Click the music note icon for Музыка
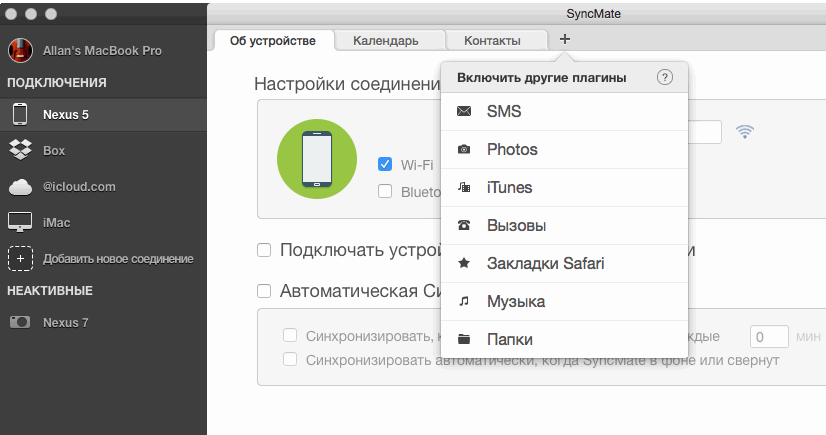This screenshot has width=826, height=435. (x=464, y=301)
